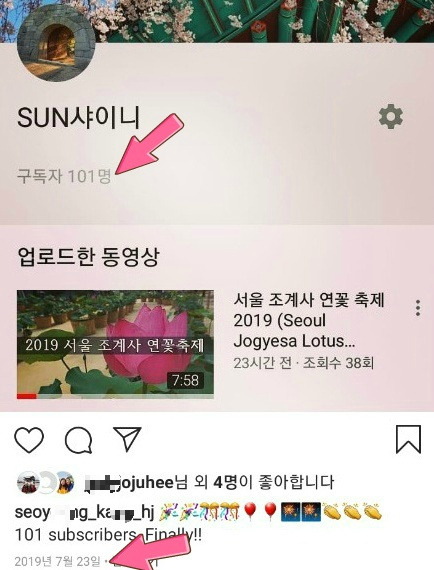Tap the first liker avatar in likes row

(x=28, y=482)
